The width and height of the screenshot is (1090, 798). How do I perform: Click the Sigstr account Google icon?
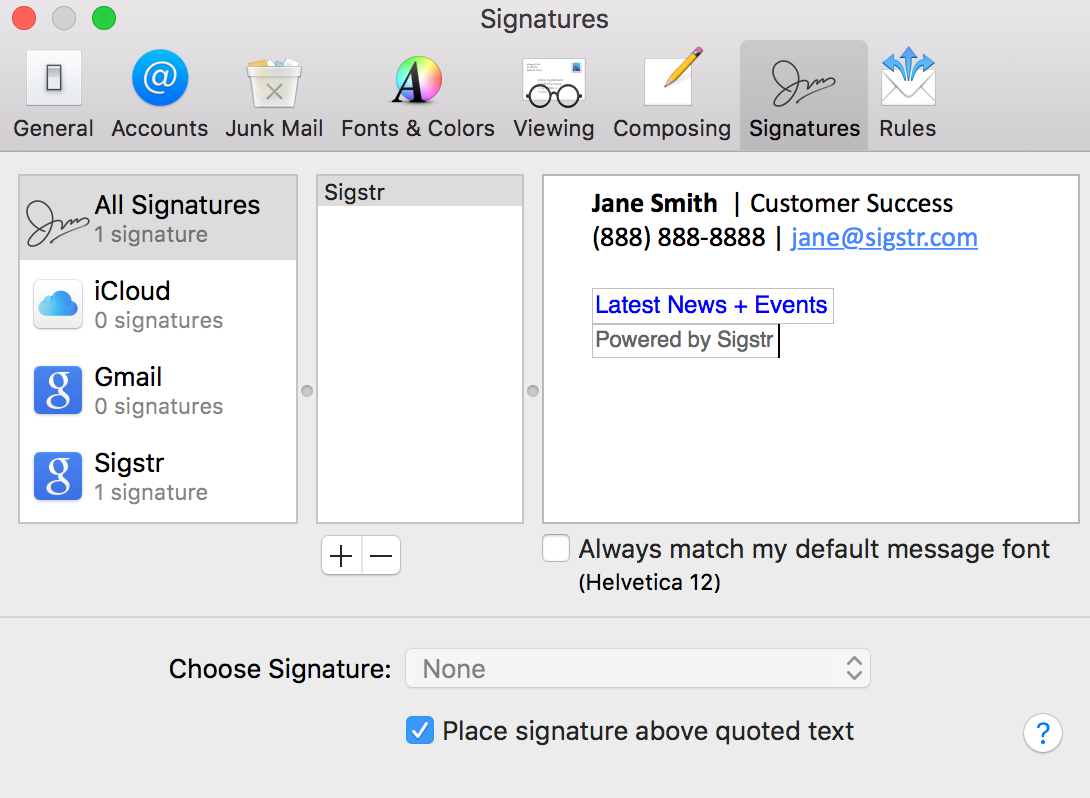coord(58,476)
